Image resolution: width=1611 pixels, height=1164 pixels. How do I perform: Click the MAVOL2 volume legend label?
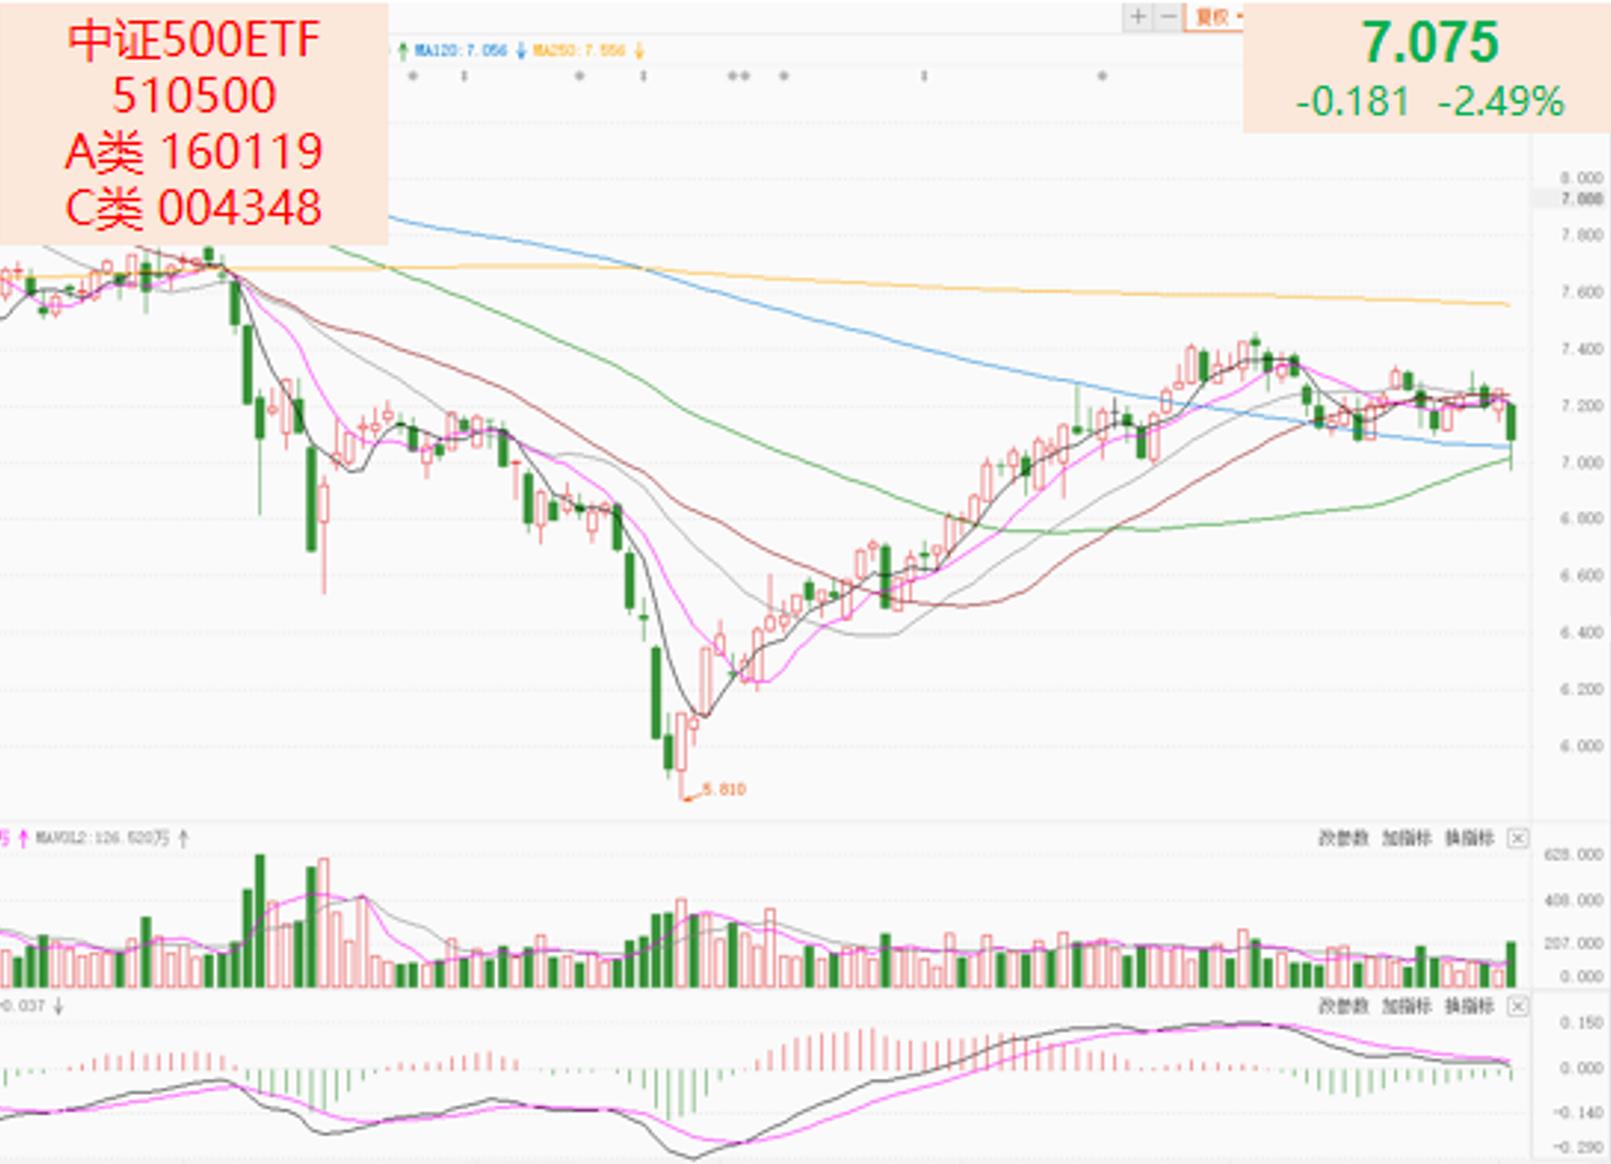pos(103,838)
